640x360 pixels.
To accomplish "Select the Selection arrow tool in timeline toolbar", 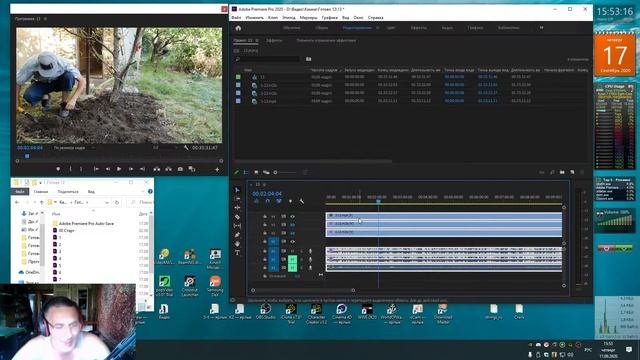I will point(238,190).
